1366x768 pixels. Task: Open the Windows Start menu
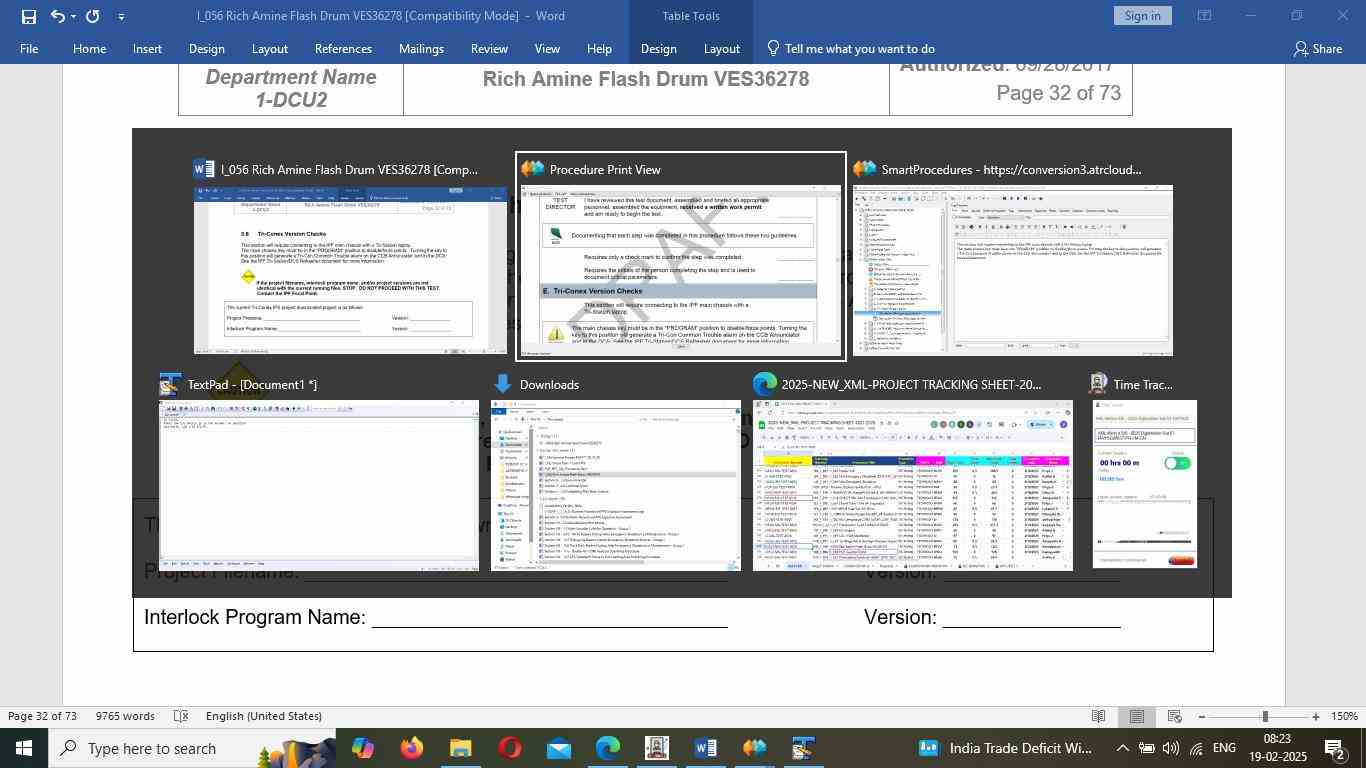(x=24, y=748)
